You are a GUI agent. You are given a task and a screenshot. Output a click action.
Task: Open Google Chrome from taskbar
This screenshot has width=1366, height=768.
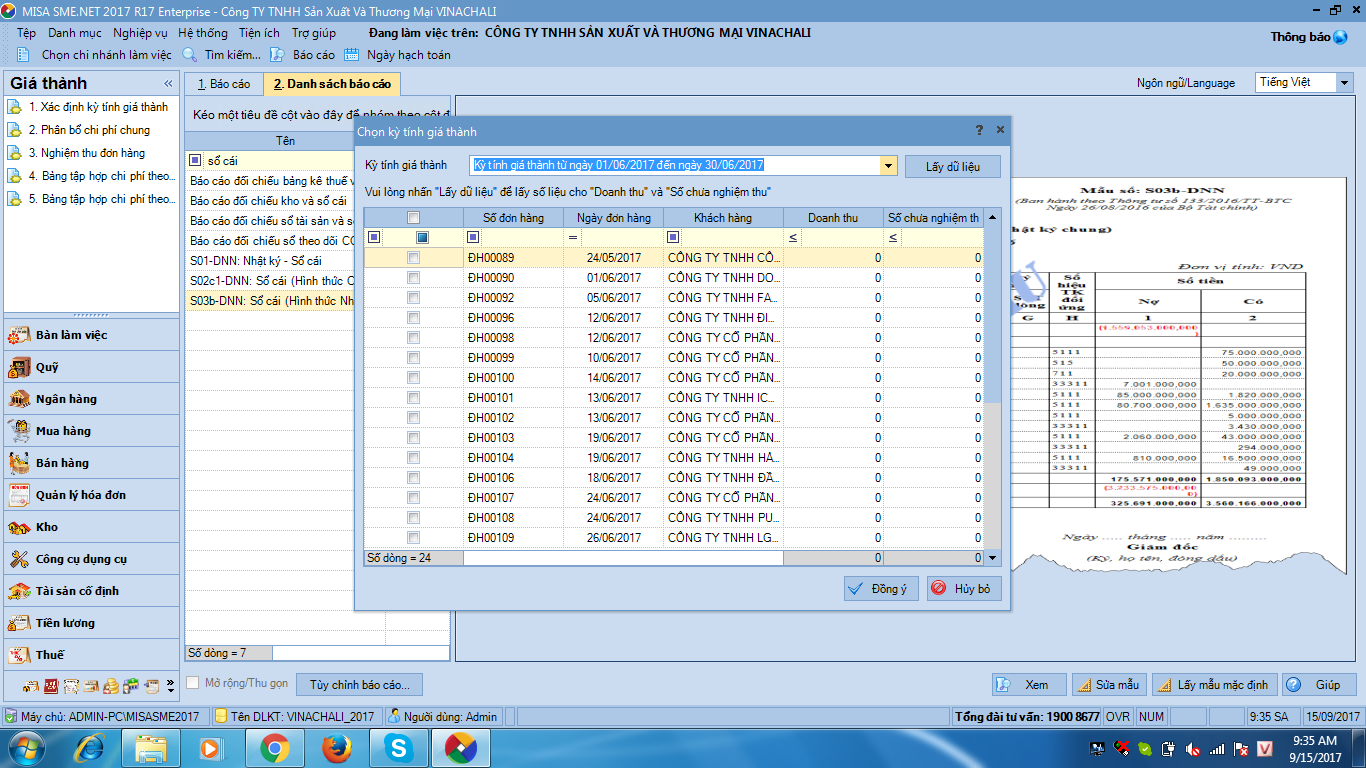tap(275, 748)
